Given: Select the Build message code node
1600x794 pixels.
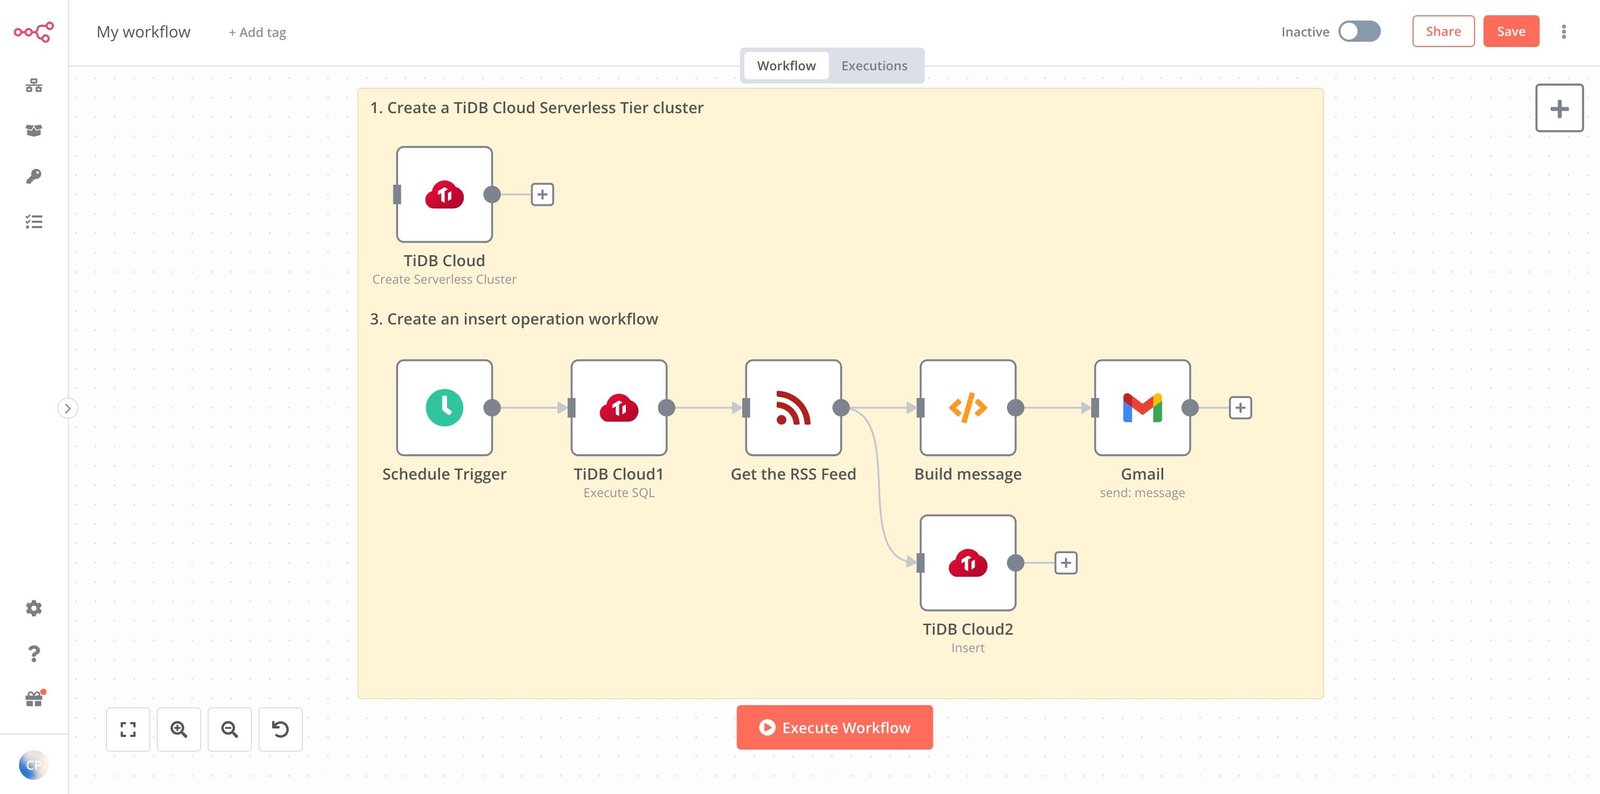Looking at the screenshot, I should pyautogui.click(x=968, y=408).
